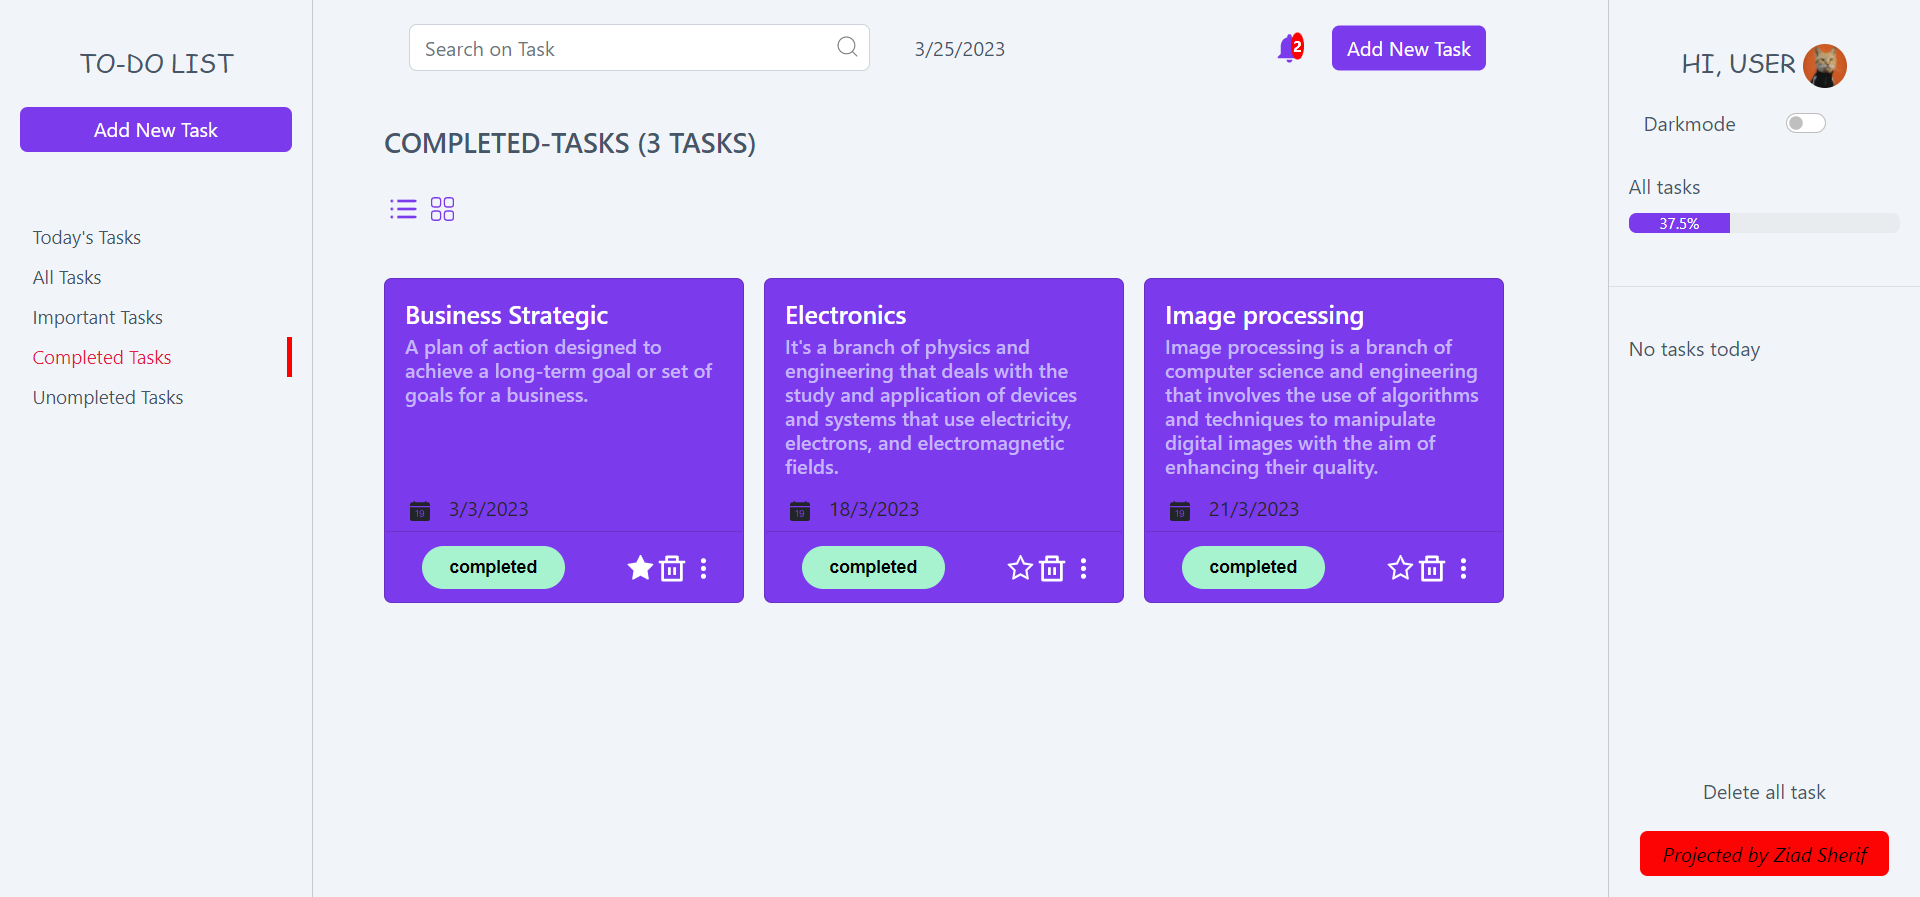This screenshot has height=897, width=1920.
Task: Click the 3/25/2023 date text
Action: point(959,49)
